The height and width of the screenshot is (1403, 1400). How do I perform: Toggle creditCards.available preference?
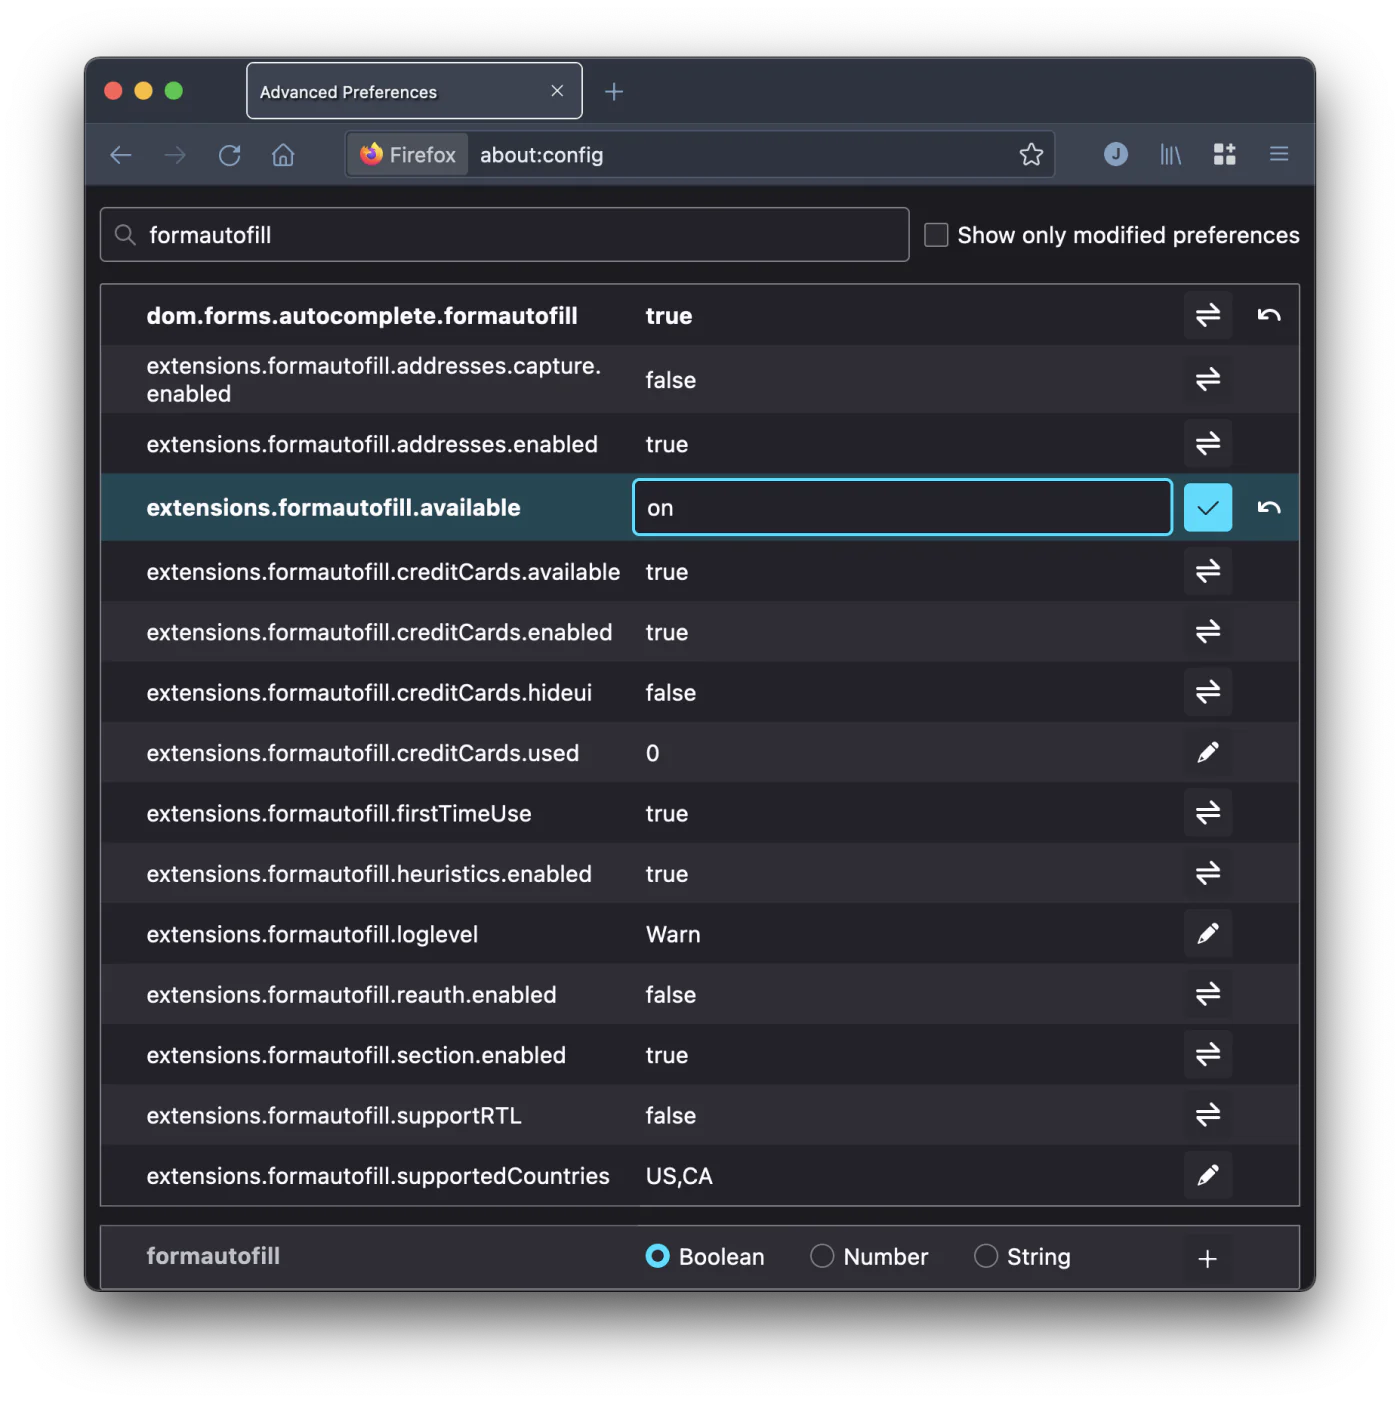click(x=1208, y=571)
